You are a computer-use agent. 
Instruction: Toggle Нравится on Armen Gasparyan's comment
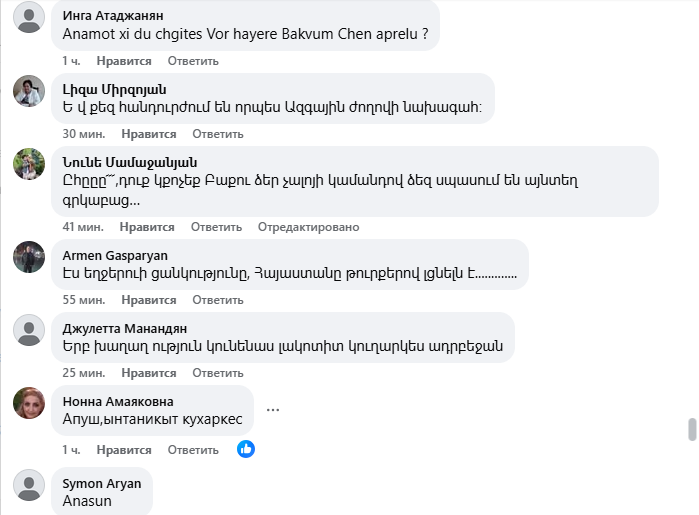click(148, 300)
